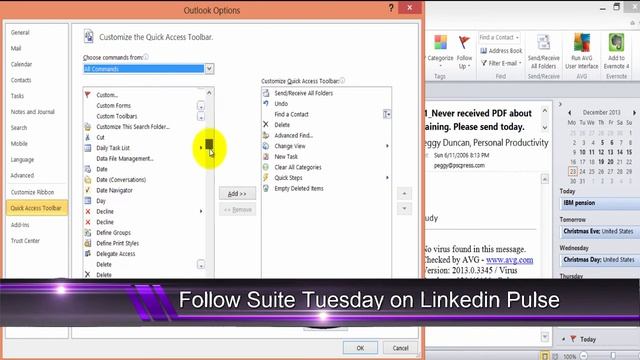The height and width of the screenshot is (360, 640).
Task: Open Custom Toolbars dropdown indicator
Action: click(201, 117)
